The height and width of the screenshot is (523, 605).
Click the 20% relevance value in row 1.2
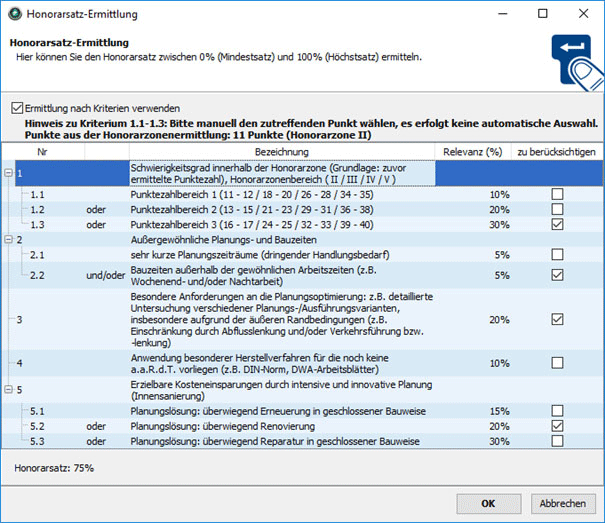[x=500, y=210]
